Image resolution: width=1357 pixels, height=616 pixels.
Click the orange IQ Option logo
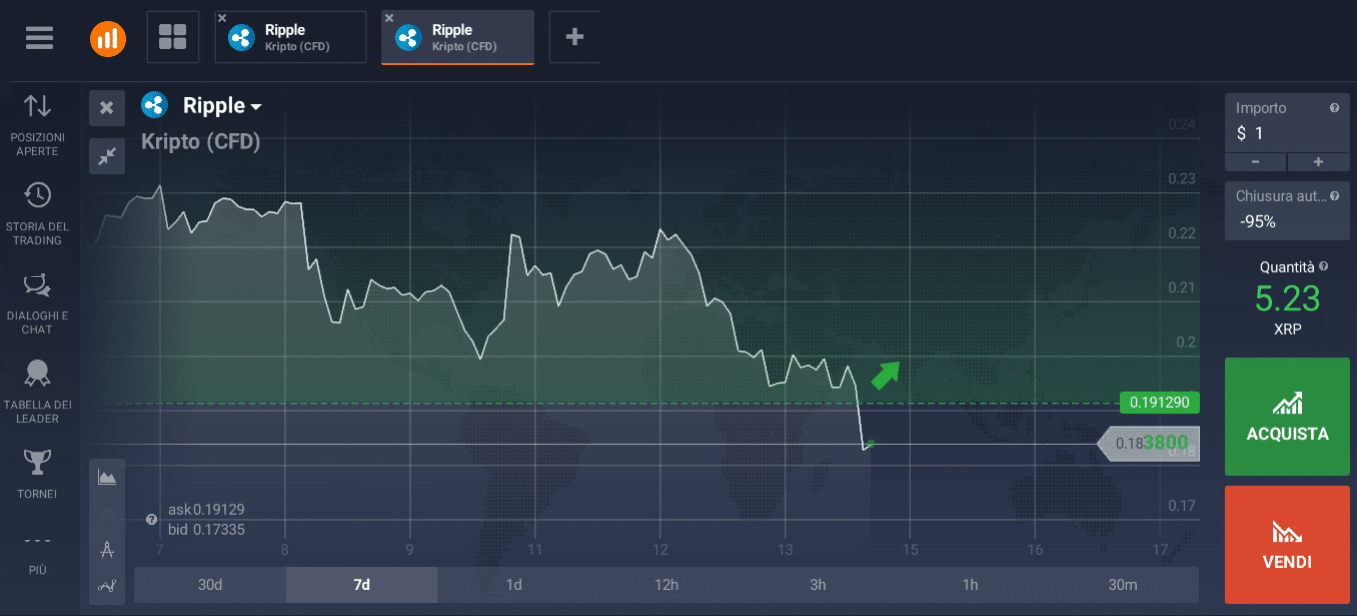click(x=108, y=38)
